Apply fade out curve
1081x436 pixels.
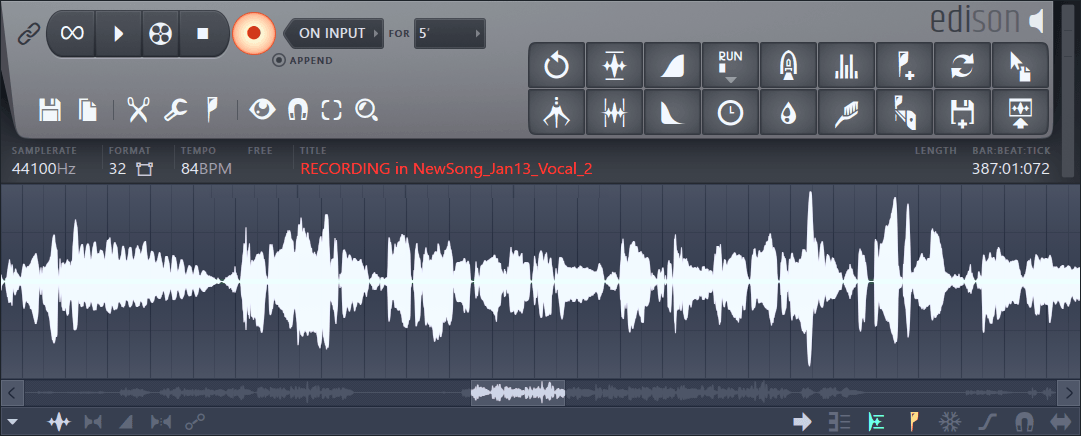673,112
